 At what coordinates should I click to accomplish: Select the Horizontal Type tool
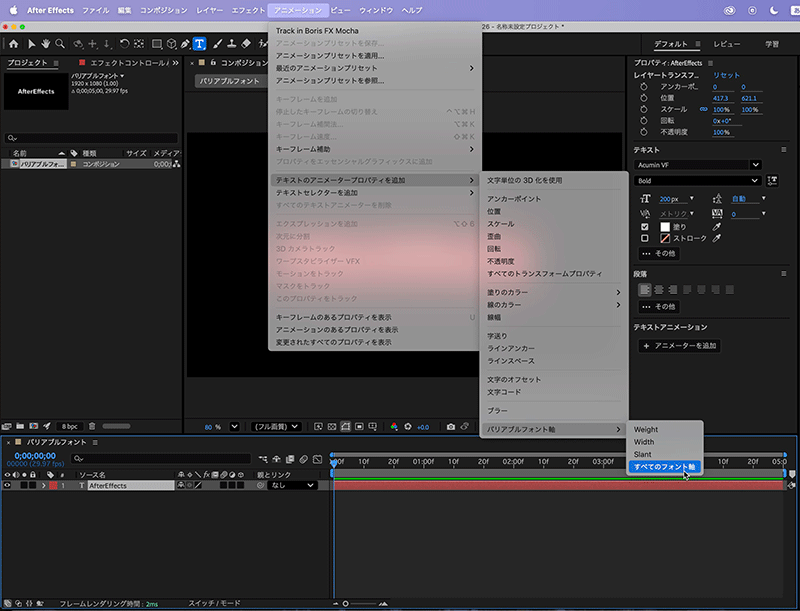(x=199, y=44)
